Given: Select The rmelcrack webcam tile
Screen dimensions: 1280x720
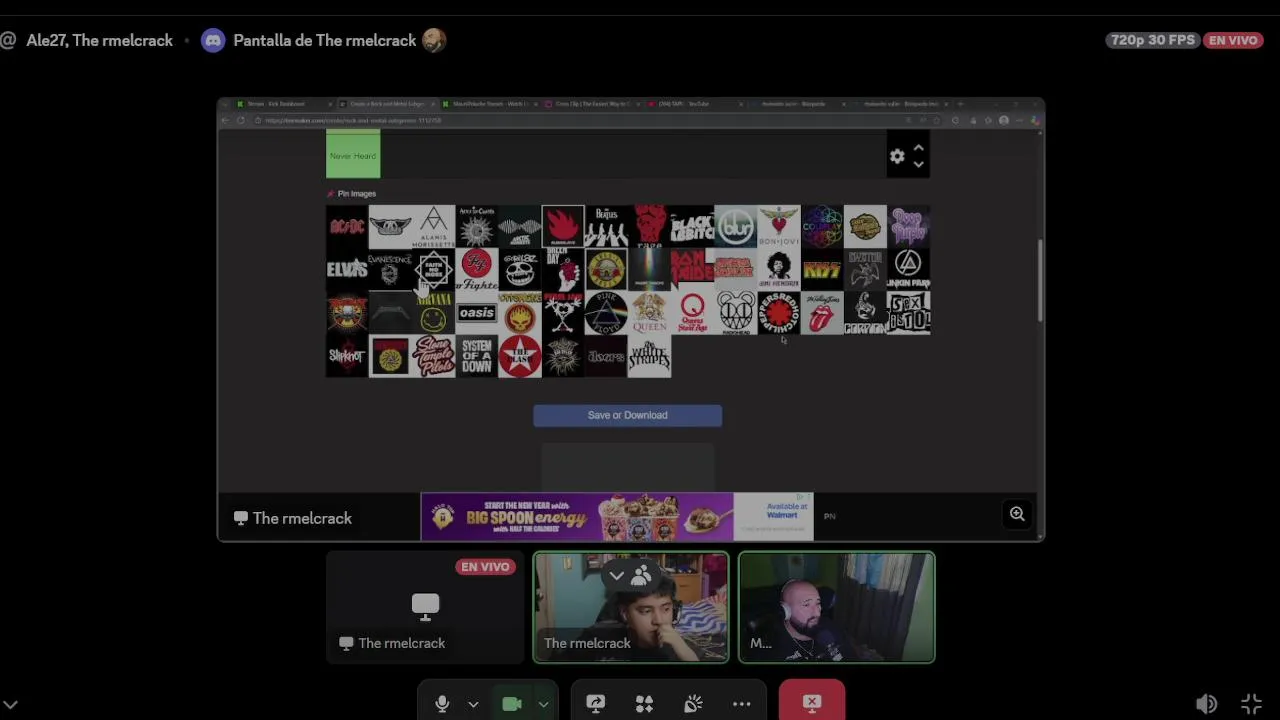Looking at the screenshot, I should tap(631, 608).
